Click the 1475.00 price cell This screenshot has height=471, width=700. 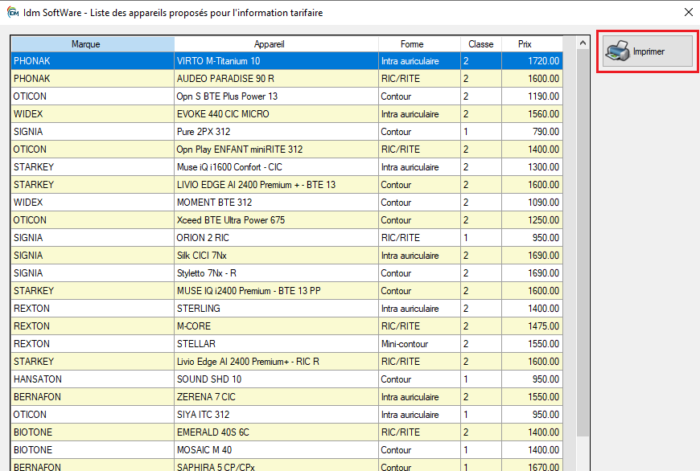pyautogui.click(x=532, y=326)
